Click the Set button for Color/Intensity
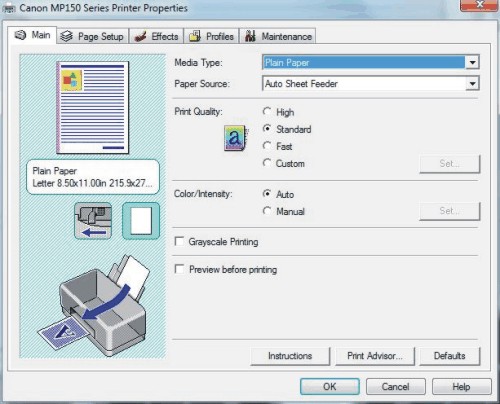The height and width of the screenshot is (404, 500). 450,211
